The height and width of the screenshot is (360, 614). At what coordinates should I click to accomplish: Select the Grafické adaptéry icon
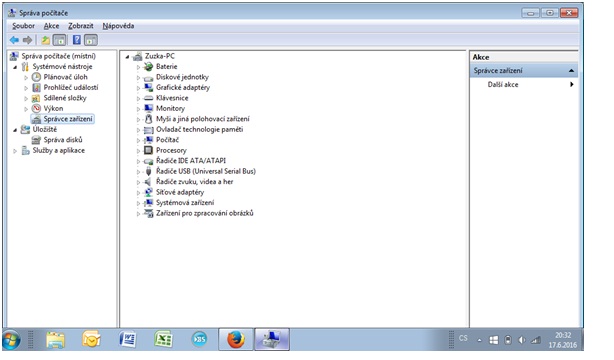(148, 88)
